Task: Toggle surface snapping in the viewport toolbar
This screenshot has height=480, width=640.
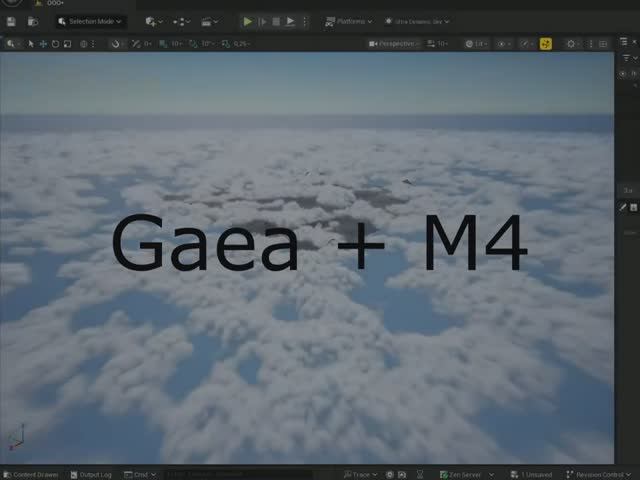Action: point(117,44)
